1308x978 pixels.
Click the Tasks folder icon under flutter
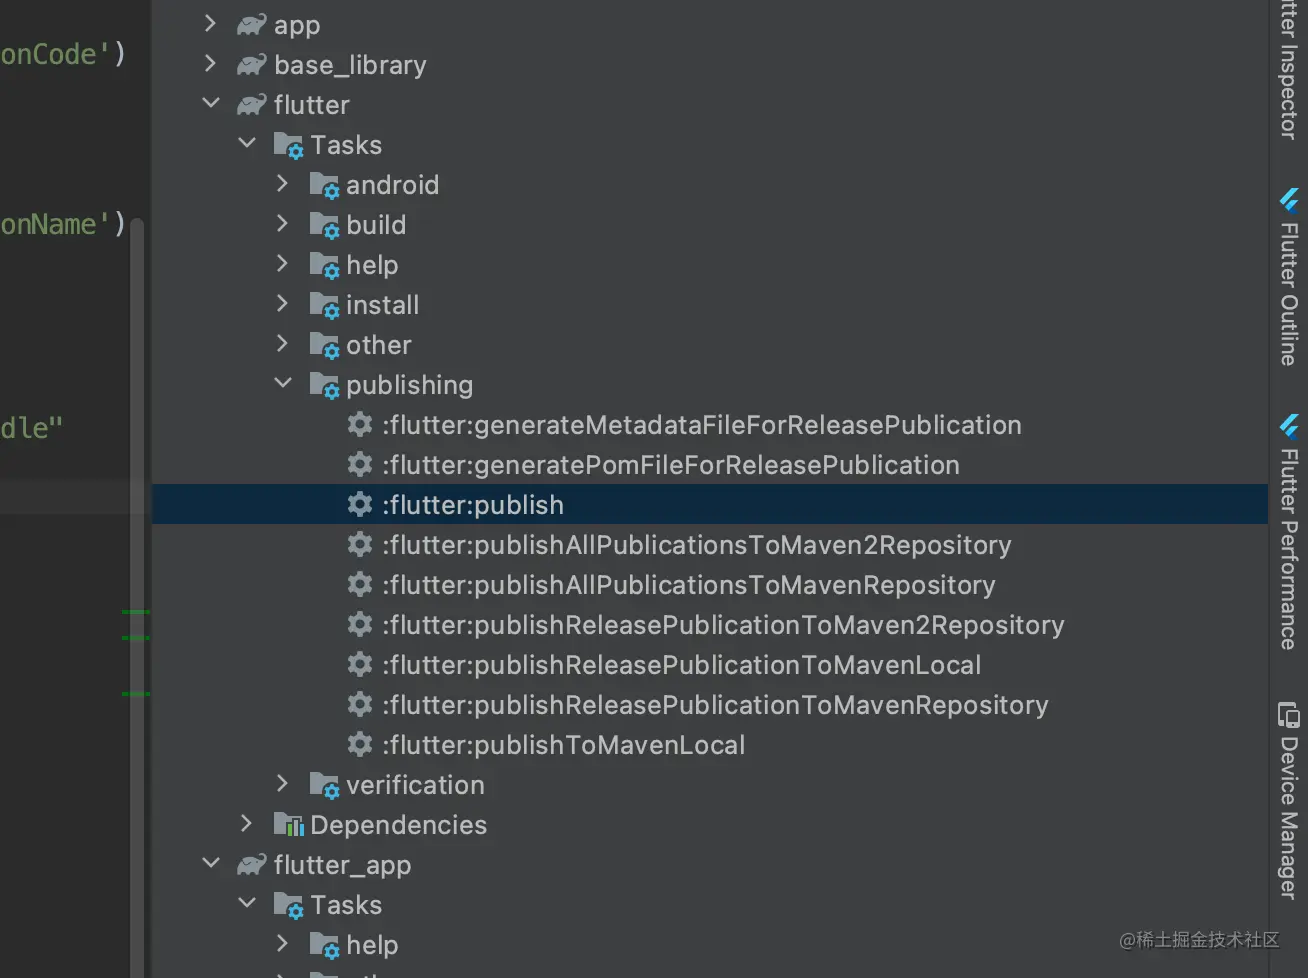[x=288, y=146]
